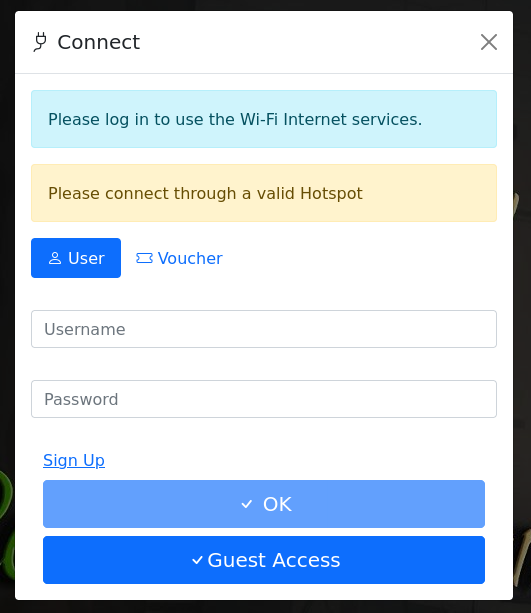Switch to the Voucher tab
Viewport: 531px width, 613px height.
(179, 258)
